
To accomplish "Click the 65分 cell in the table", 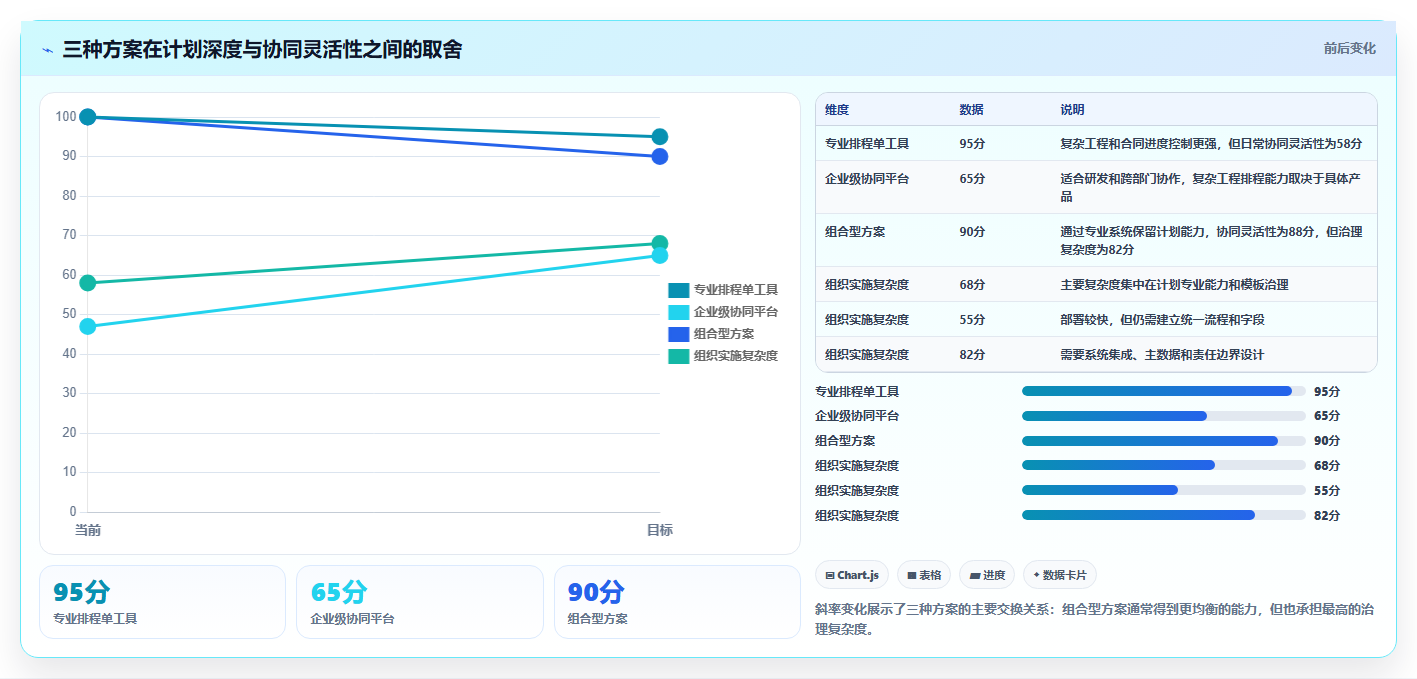I will (972, 179).
